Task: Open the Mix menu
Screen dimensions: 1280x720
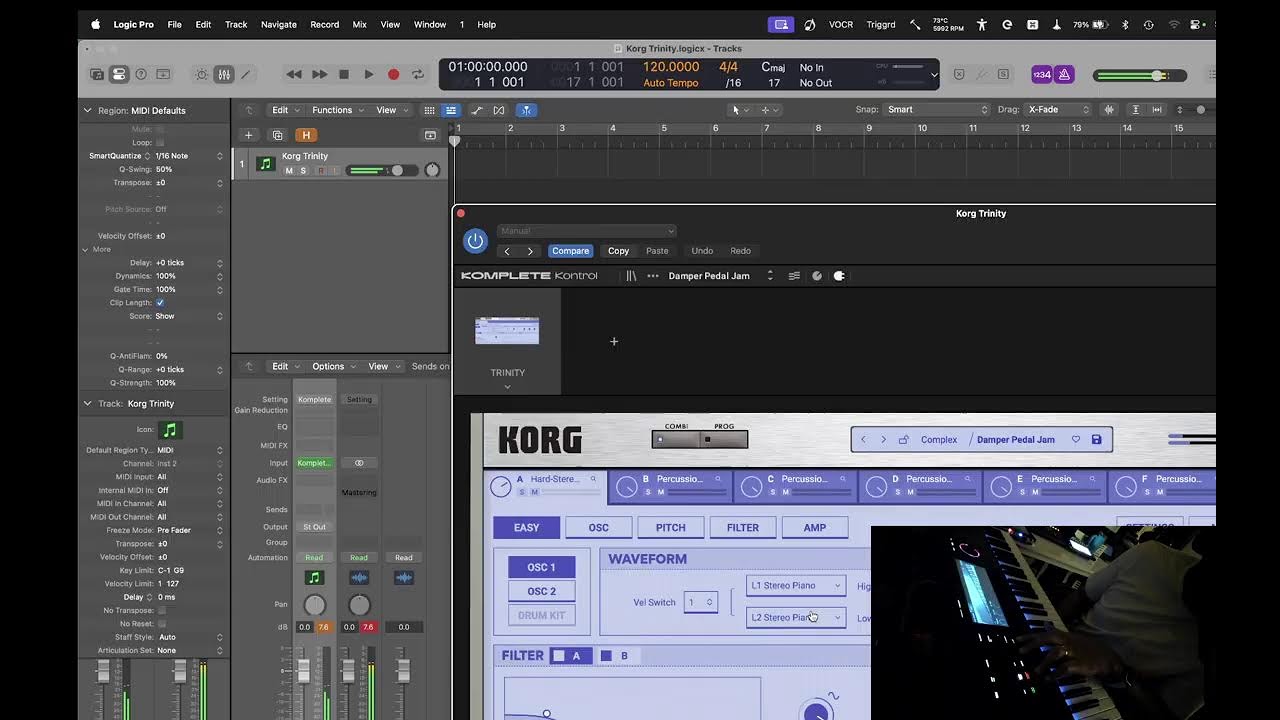Action: click(360, 24)
